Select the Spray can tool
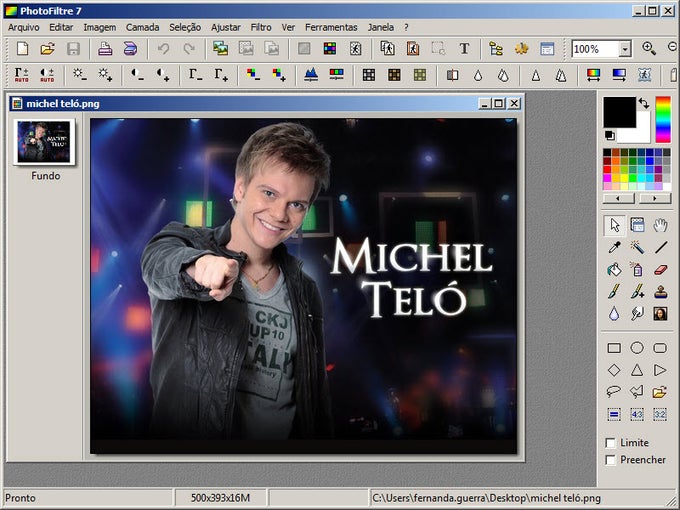680x510 pixels. [x=637, y=269]
